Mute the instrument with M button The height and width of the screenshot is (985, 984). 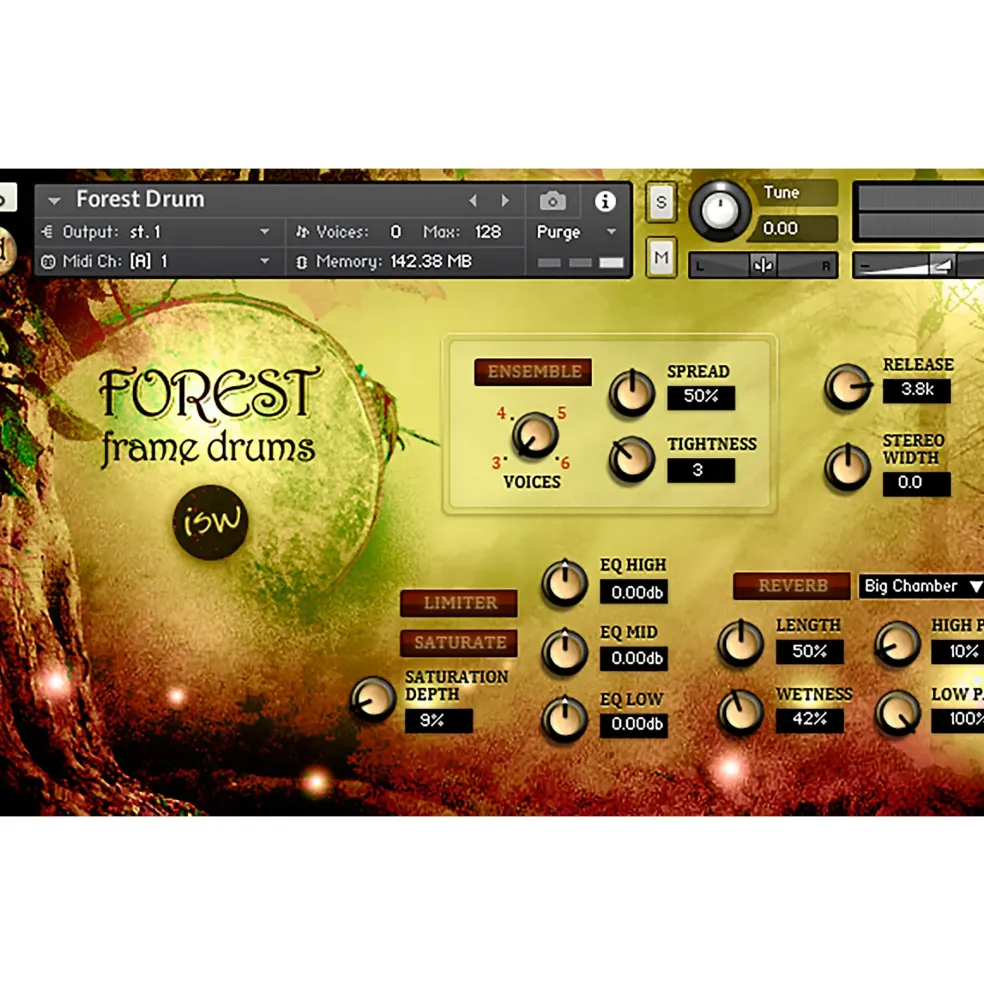click(661, 257)
